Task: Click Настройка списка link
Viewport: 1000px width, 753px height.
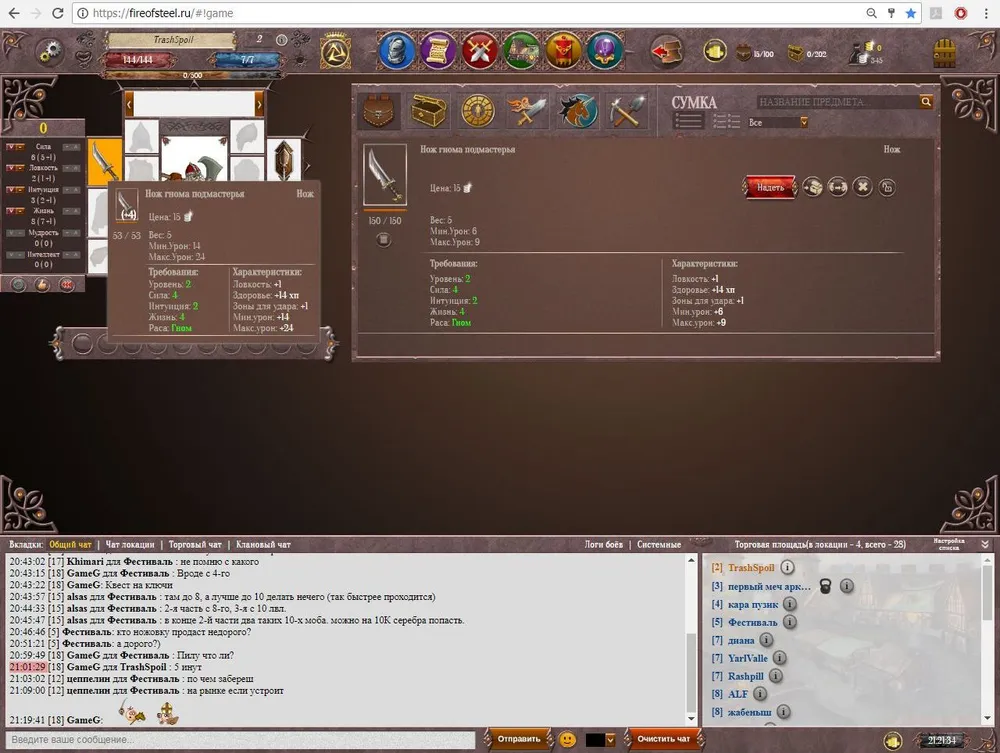Action: pos(948,544)
